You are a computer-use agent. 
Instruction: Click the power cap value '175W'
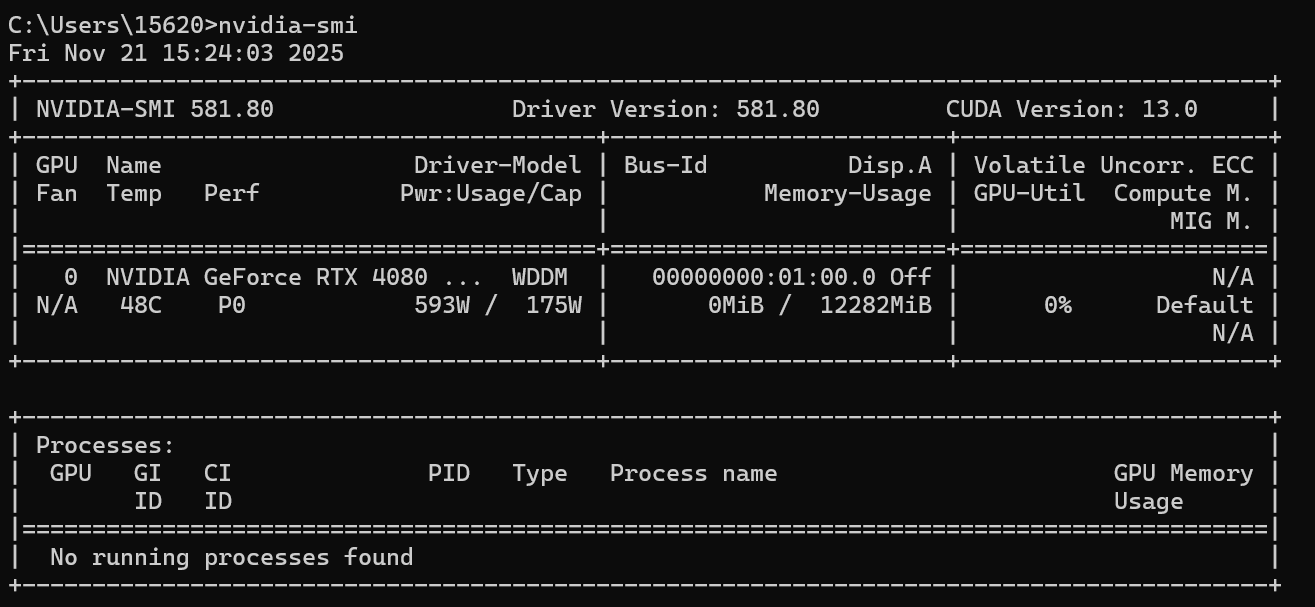coord(554,305)
